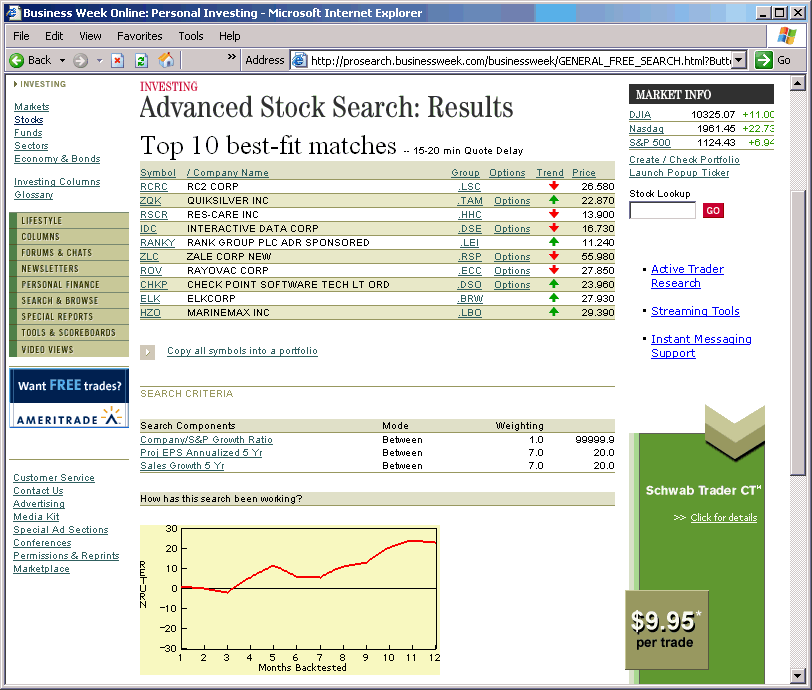Go to the browser Home page icon
Image resolution: width=812 pixels, height=690 pixels.
tap(166, 60)
